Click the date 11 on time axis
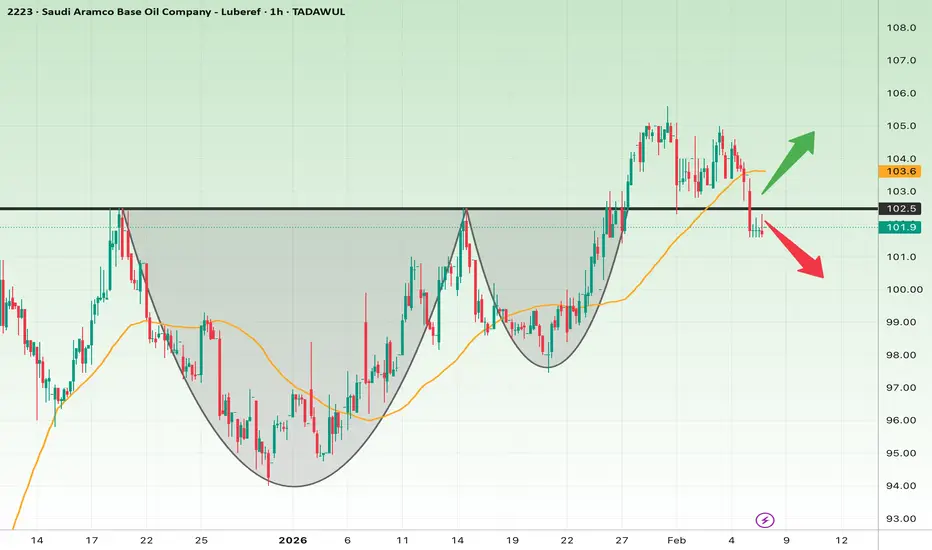This screenshot has height=550, width=932. 402,540
